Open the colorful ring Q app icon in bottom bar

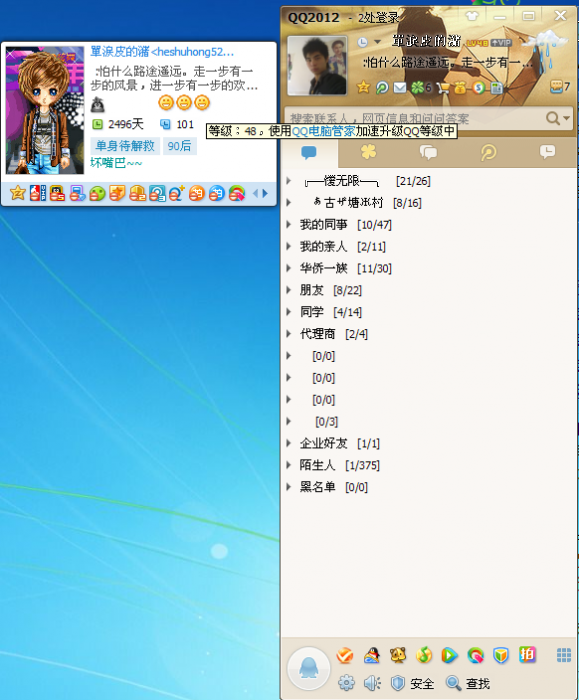(x=475, y=655)
